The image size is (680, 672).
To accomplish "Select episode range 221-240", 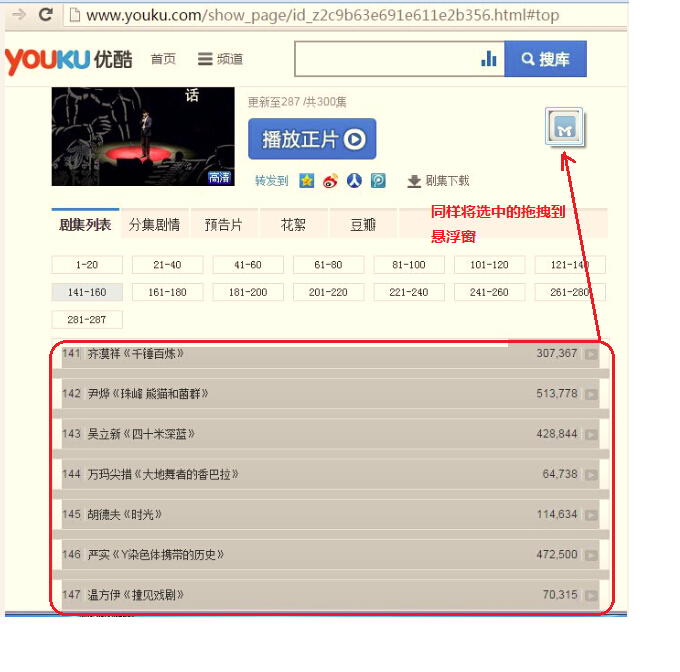I will pyautogui.click(x=409, y=292).
